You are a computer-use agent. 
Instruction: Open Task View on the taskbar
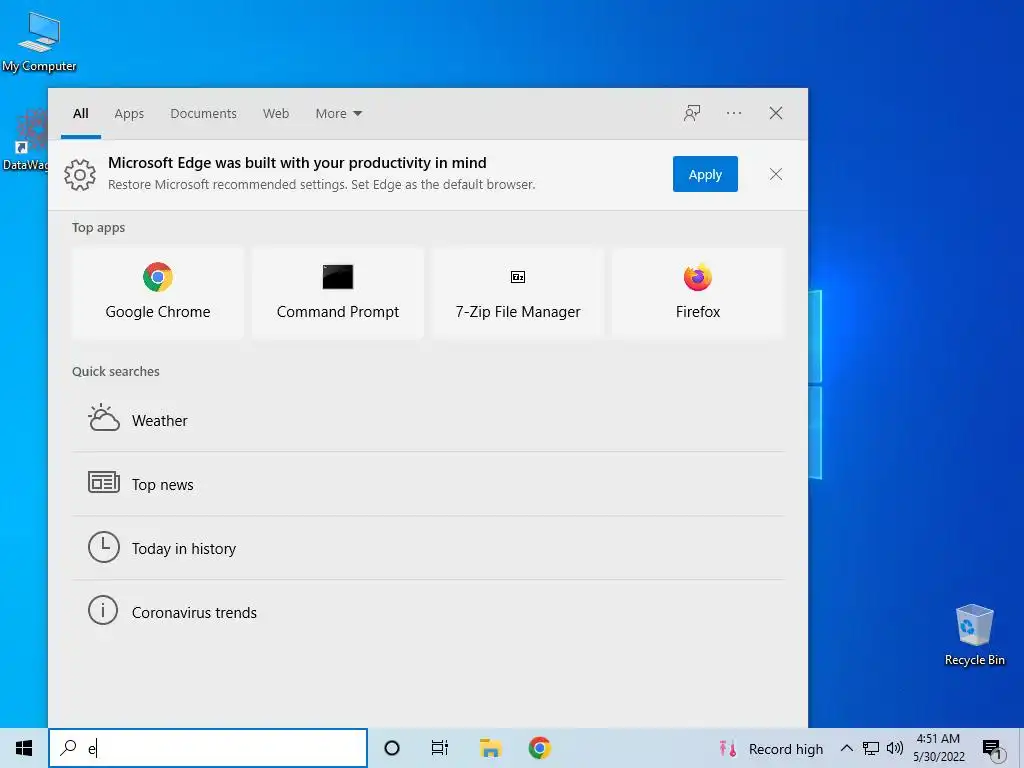coord(440,748)
